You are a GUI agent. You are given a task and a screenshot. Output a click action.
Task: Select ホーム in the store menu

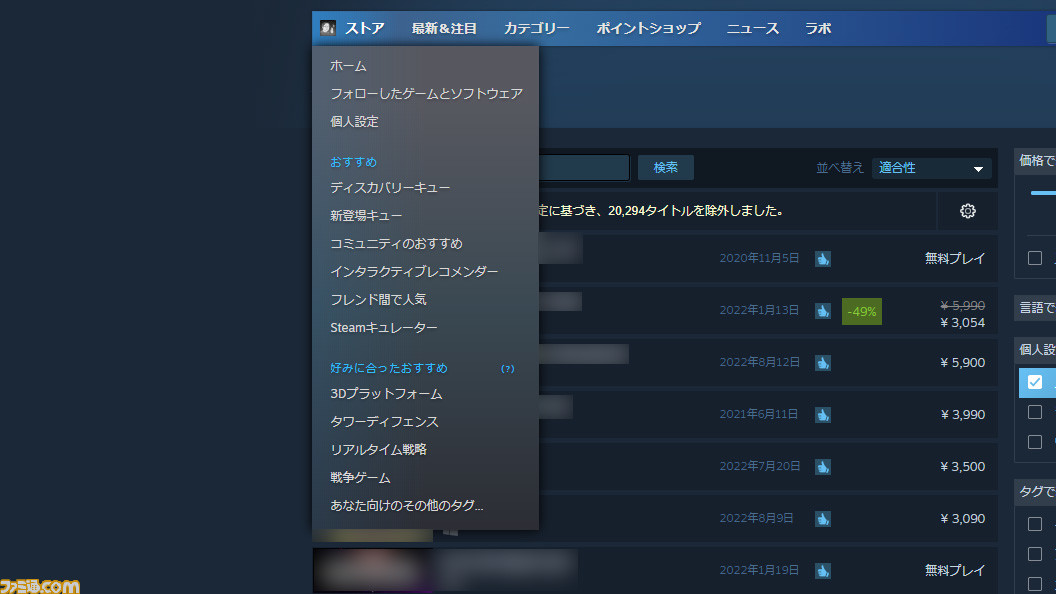348,66
